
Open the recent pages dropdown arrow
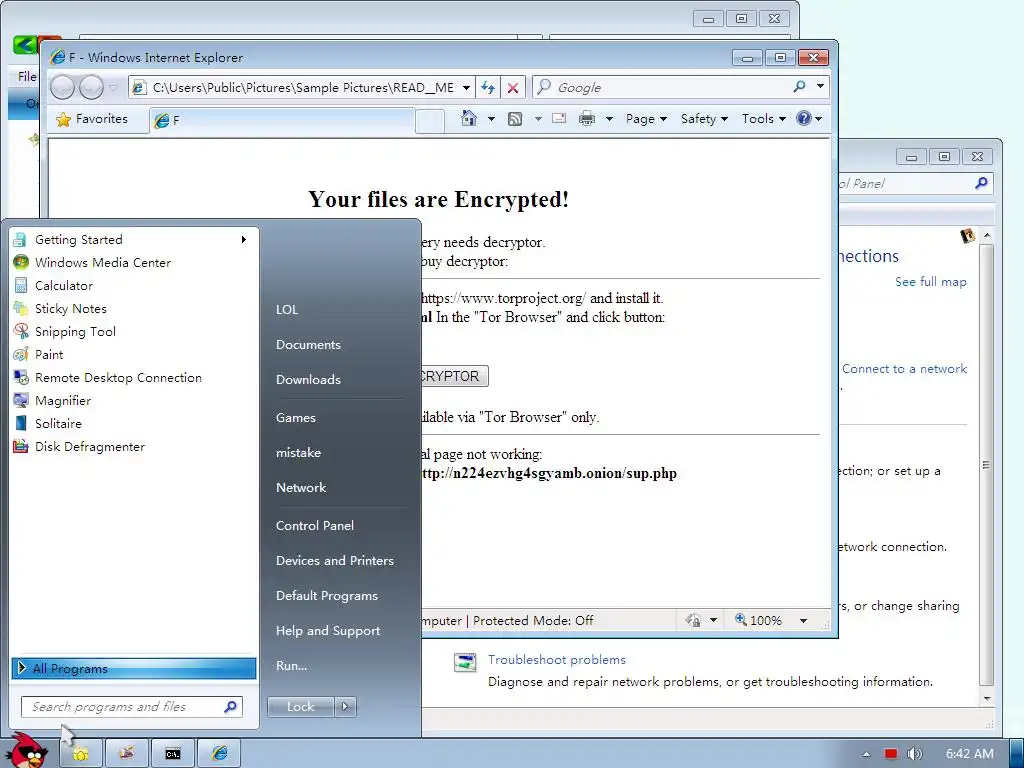point(114,88)
